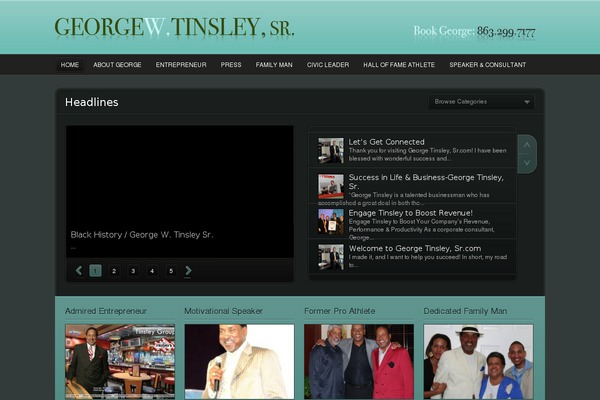Go to slide page 2
The height and width of the screenshot is (400, 600).
click(x=114, y=271)
